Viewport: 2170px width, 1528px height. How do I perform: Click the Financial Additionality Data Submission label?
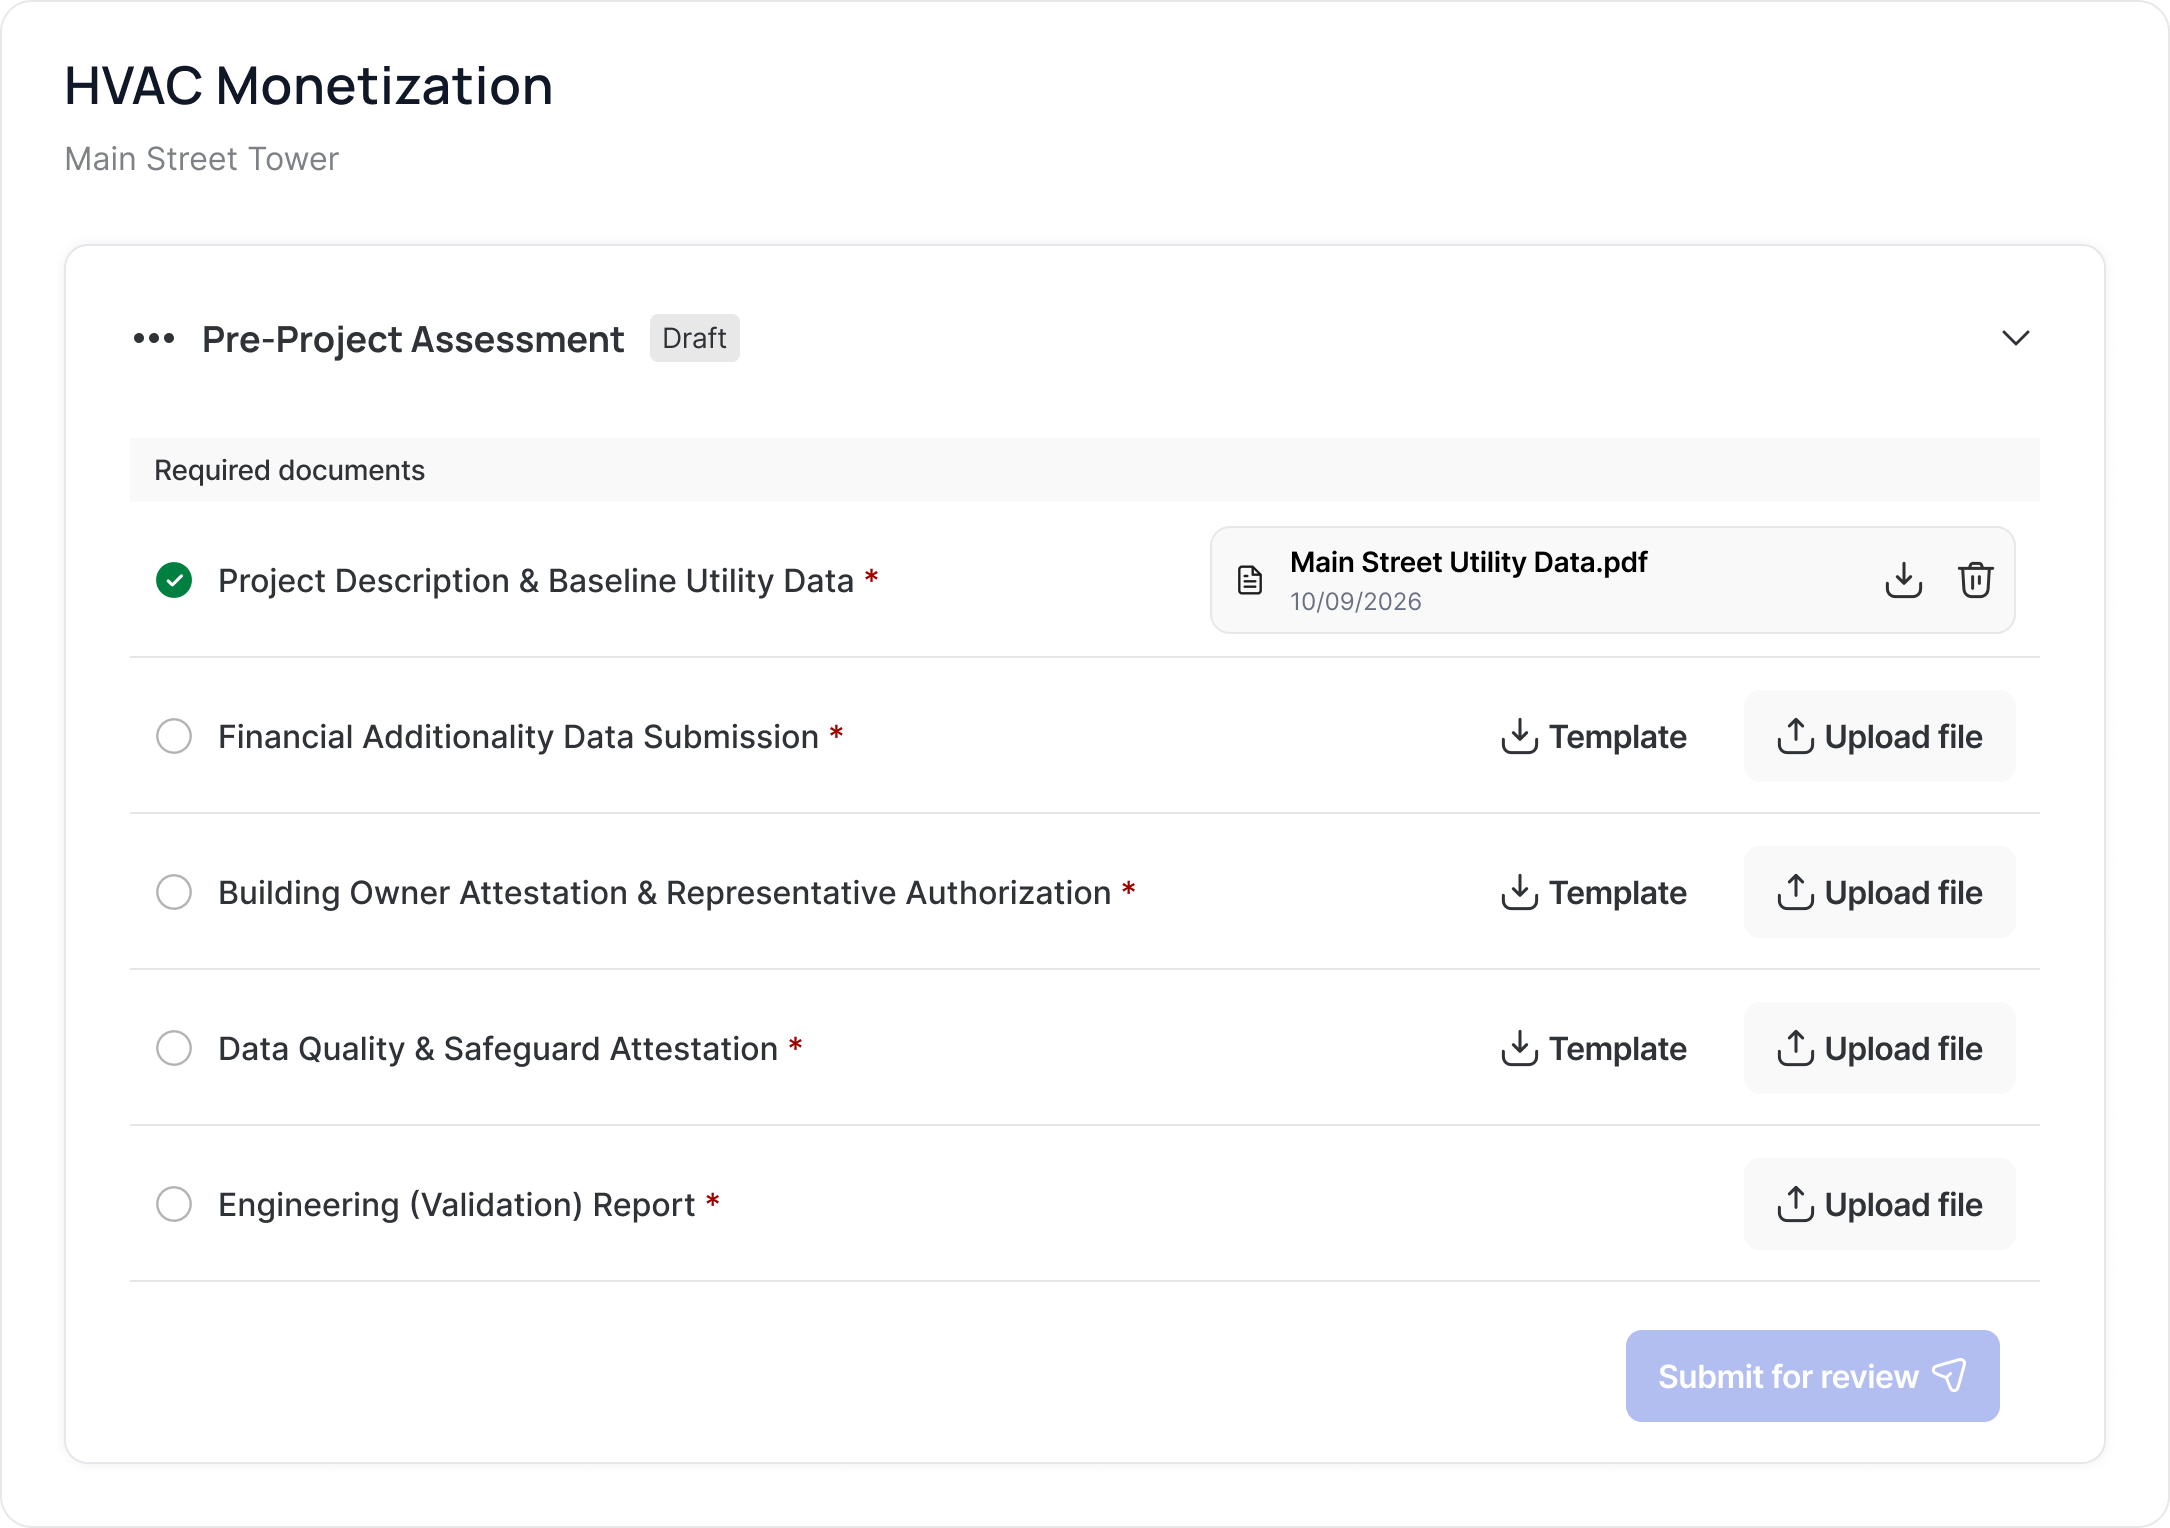[518, 737]
